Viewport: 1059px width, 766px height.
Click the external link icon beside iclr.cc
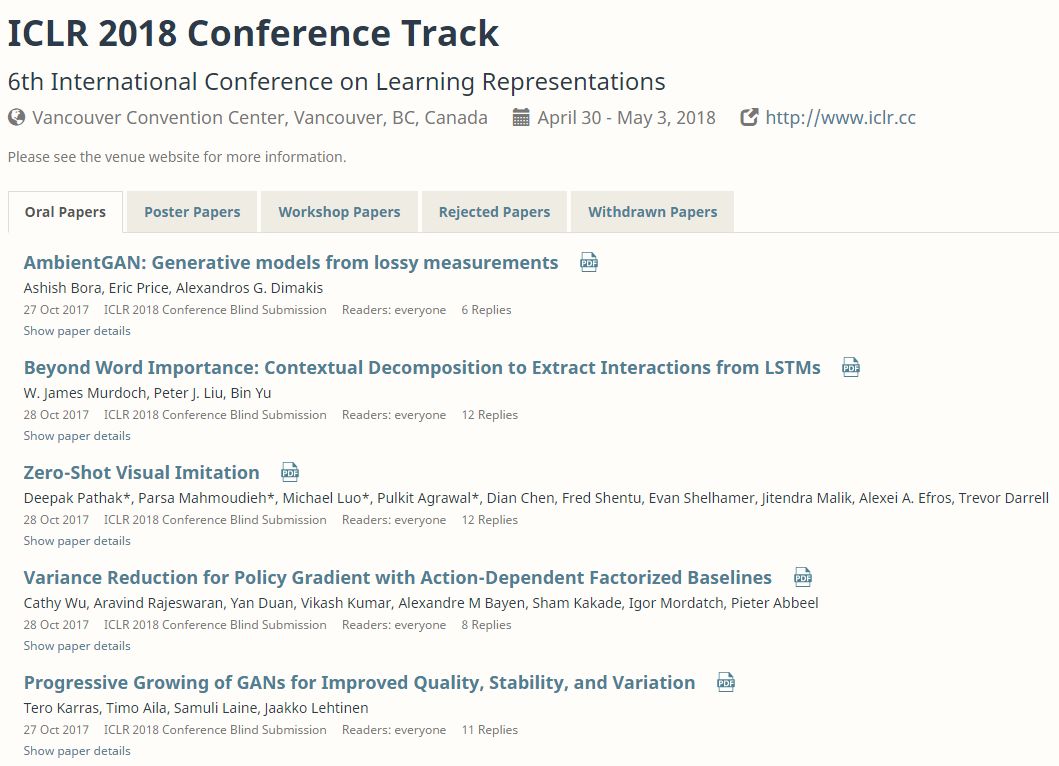click(x=749, y=118)
